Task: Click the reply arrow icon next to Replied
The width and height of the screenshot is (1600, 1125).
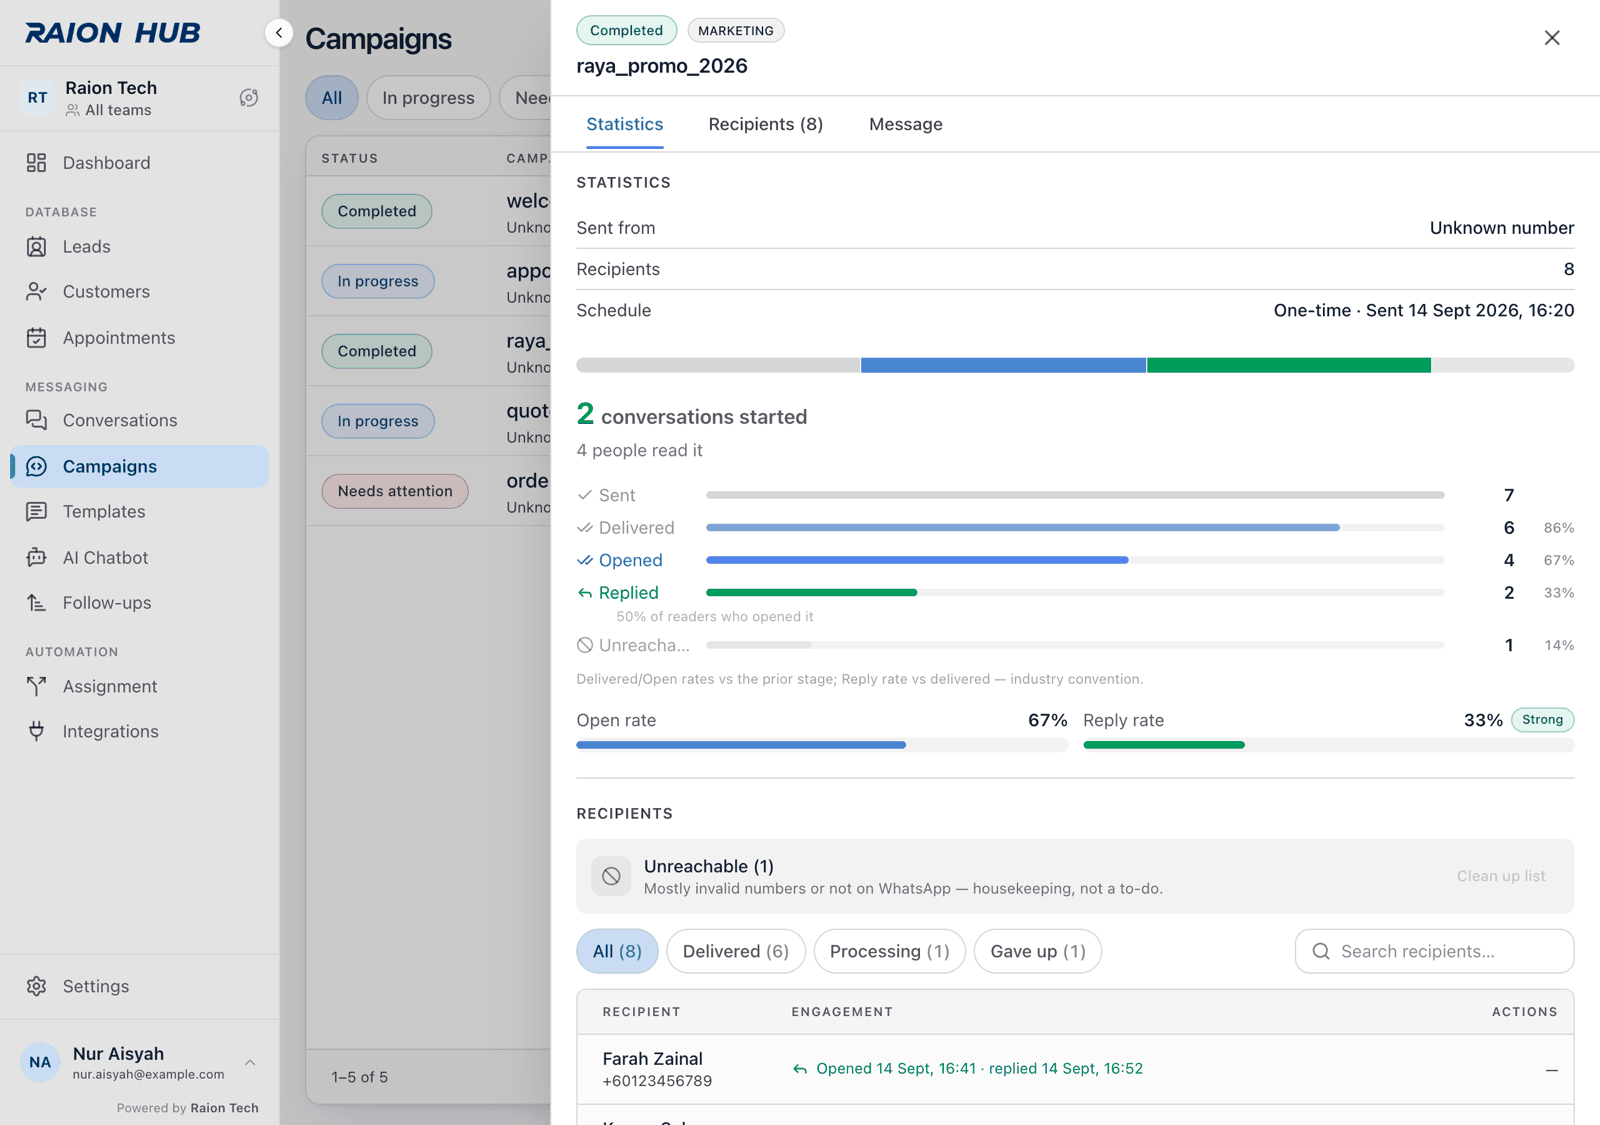Action: (585, 593)
